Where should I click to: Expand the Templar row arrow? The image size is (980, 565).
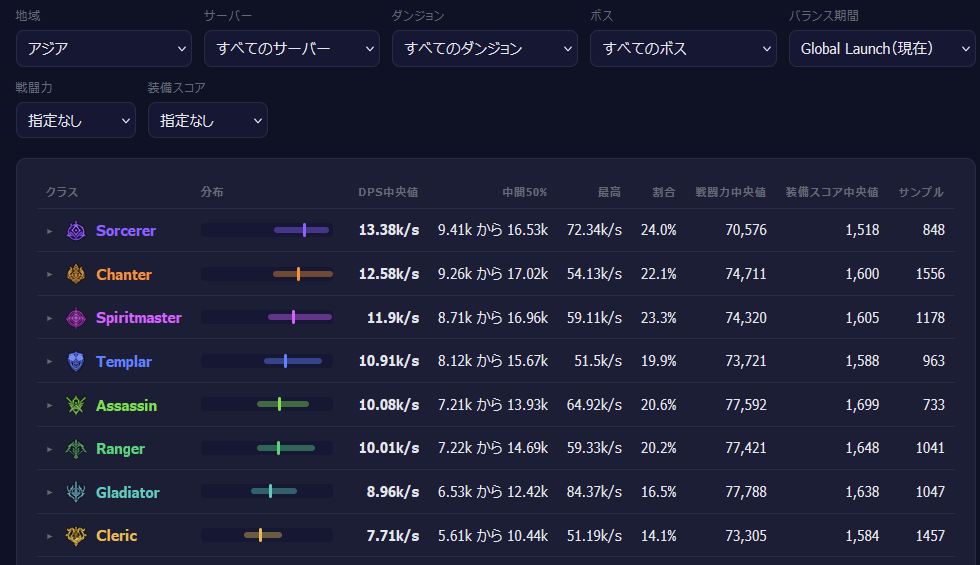point(49,361)
